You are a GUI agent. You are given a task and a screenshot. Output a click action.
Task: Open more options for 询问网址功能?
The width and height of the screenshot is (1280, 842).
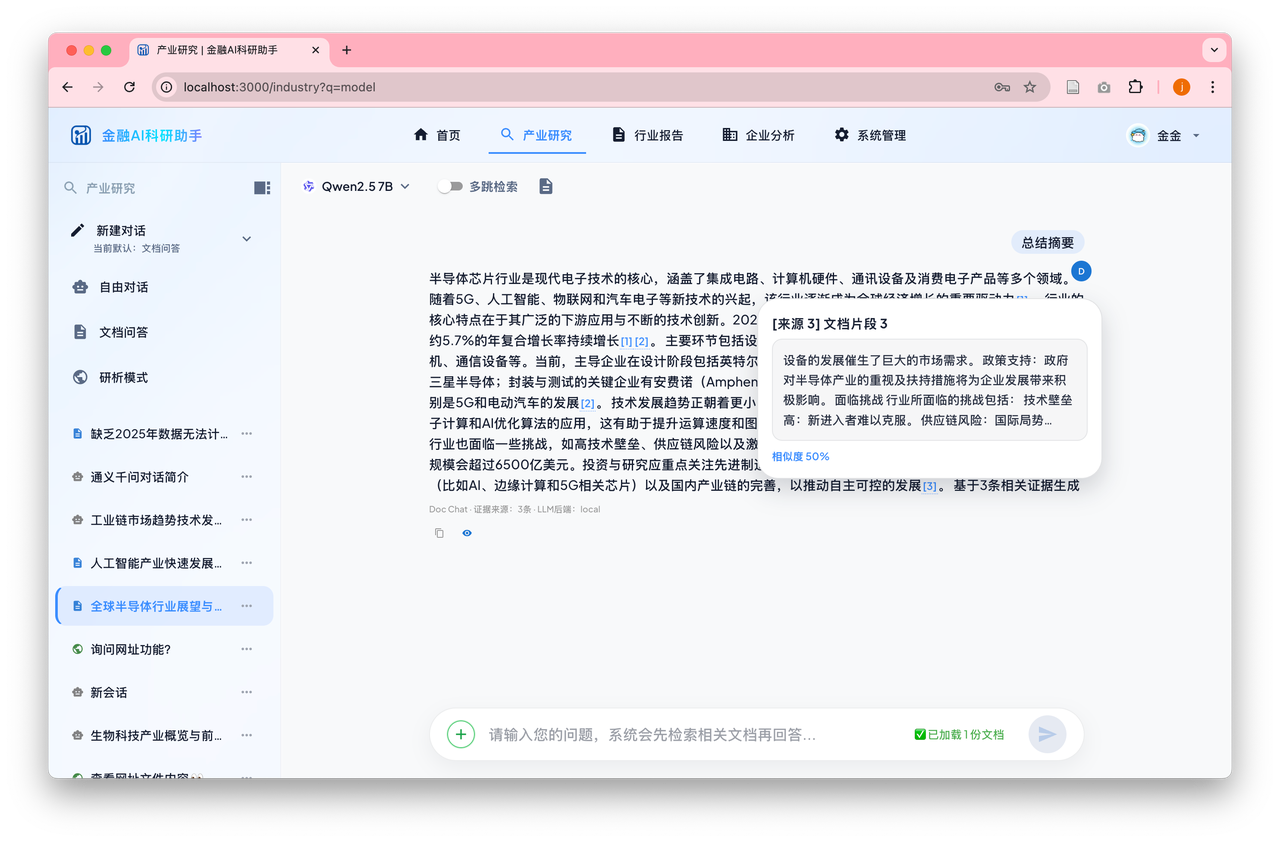247,649
